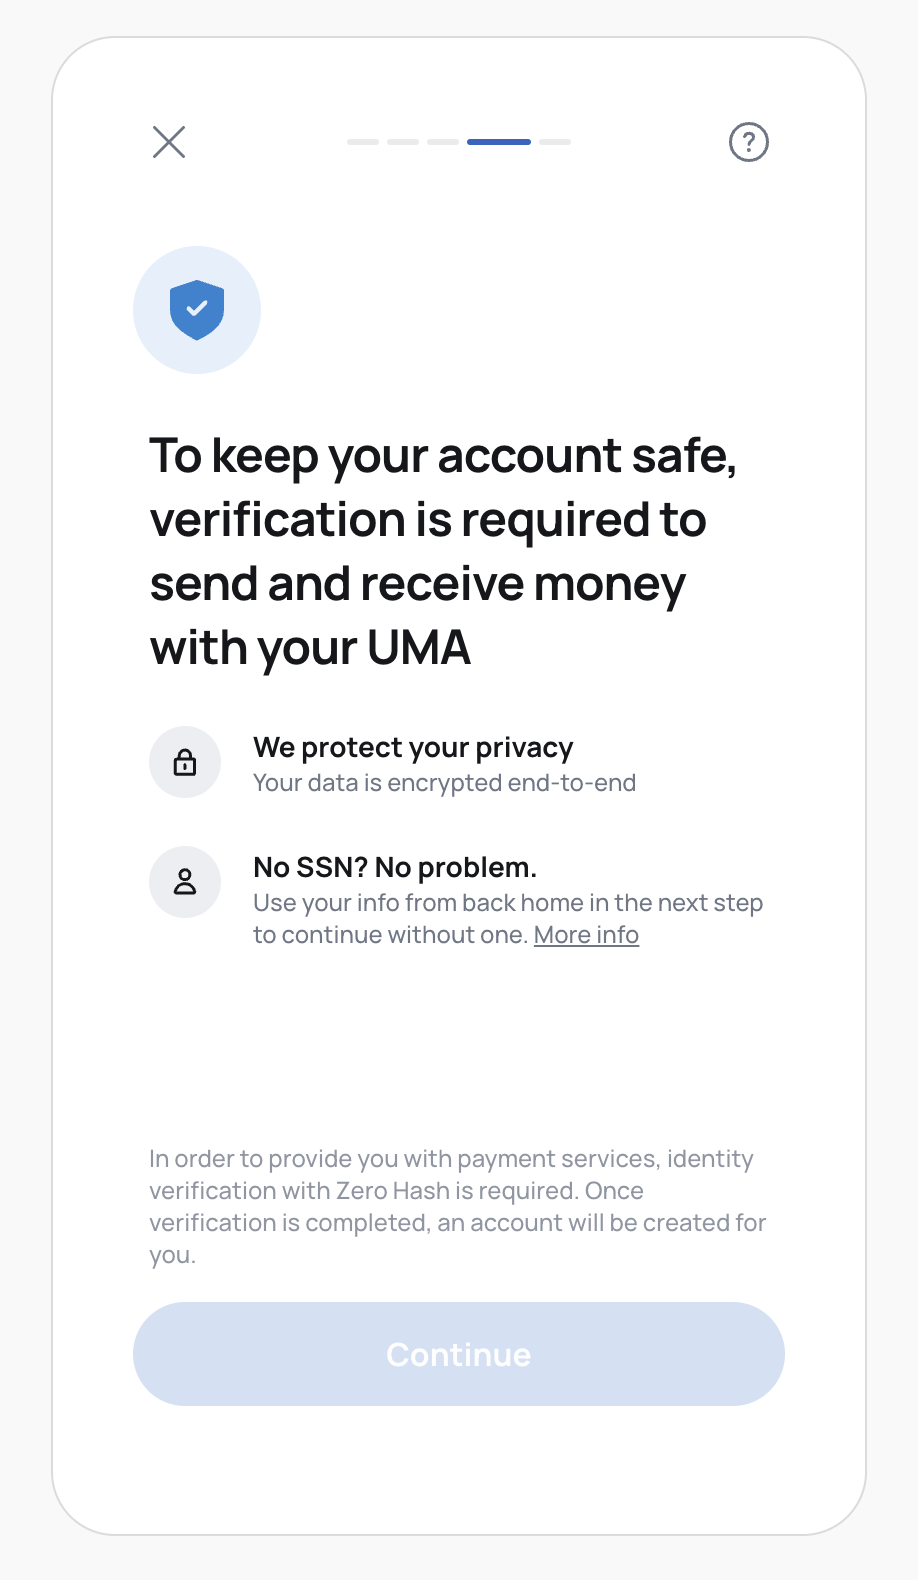
Task: Select the first progress step dash
Action: [x=363, y=142]
